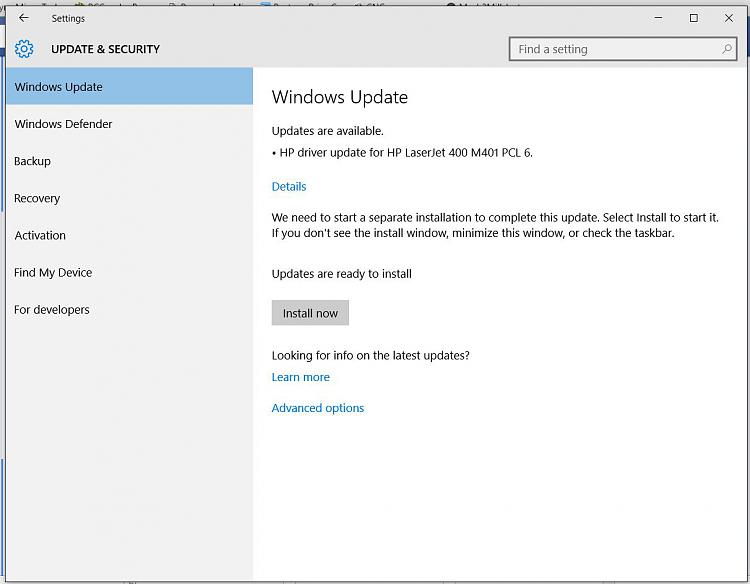Click the 'Settings' title bar text
Viewport: 750px width, 584px height.
pos(68,18)
